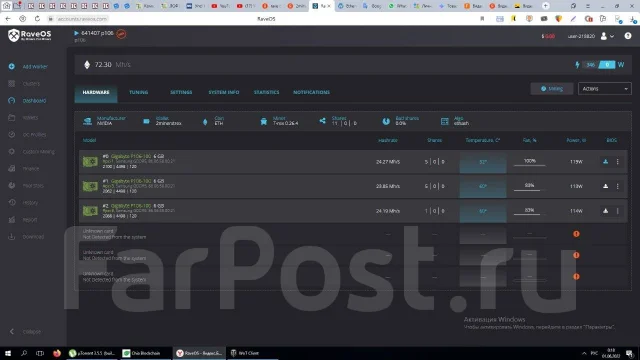
Task: Switch to the Statistics tab
Action: tap(266, 92)
